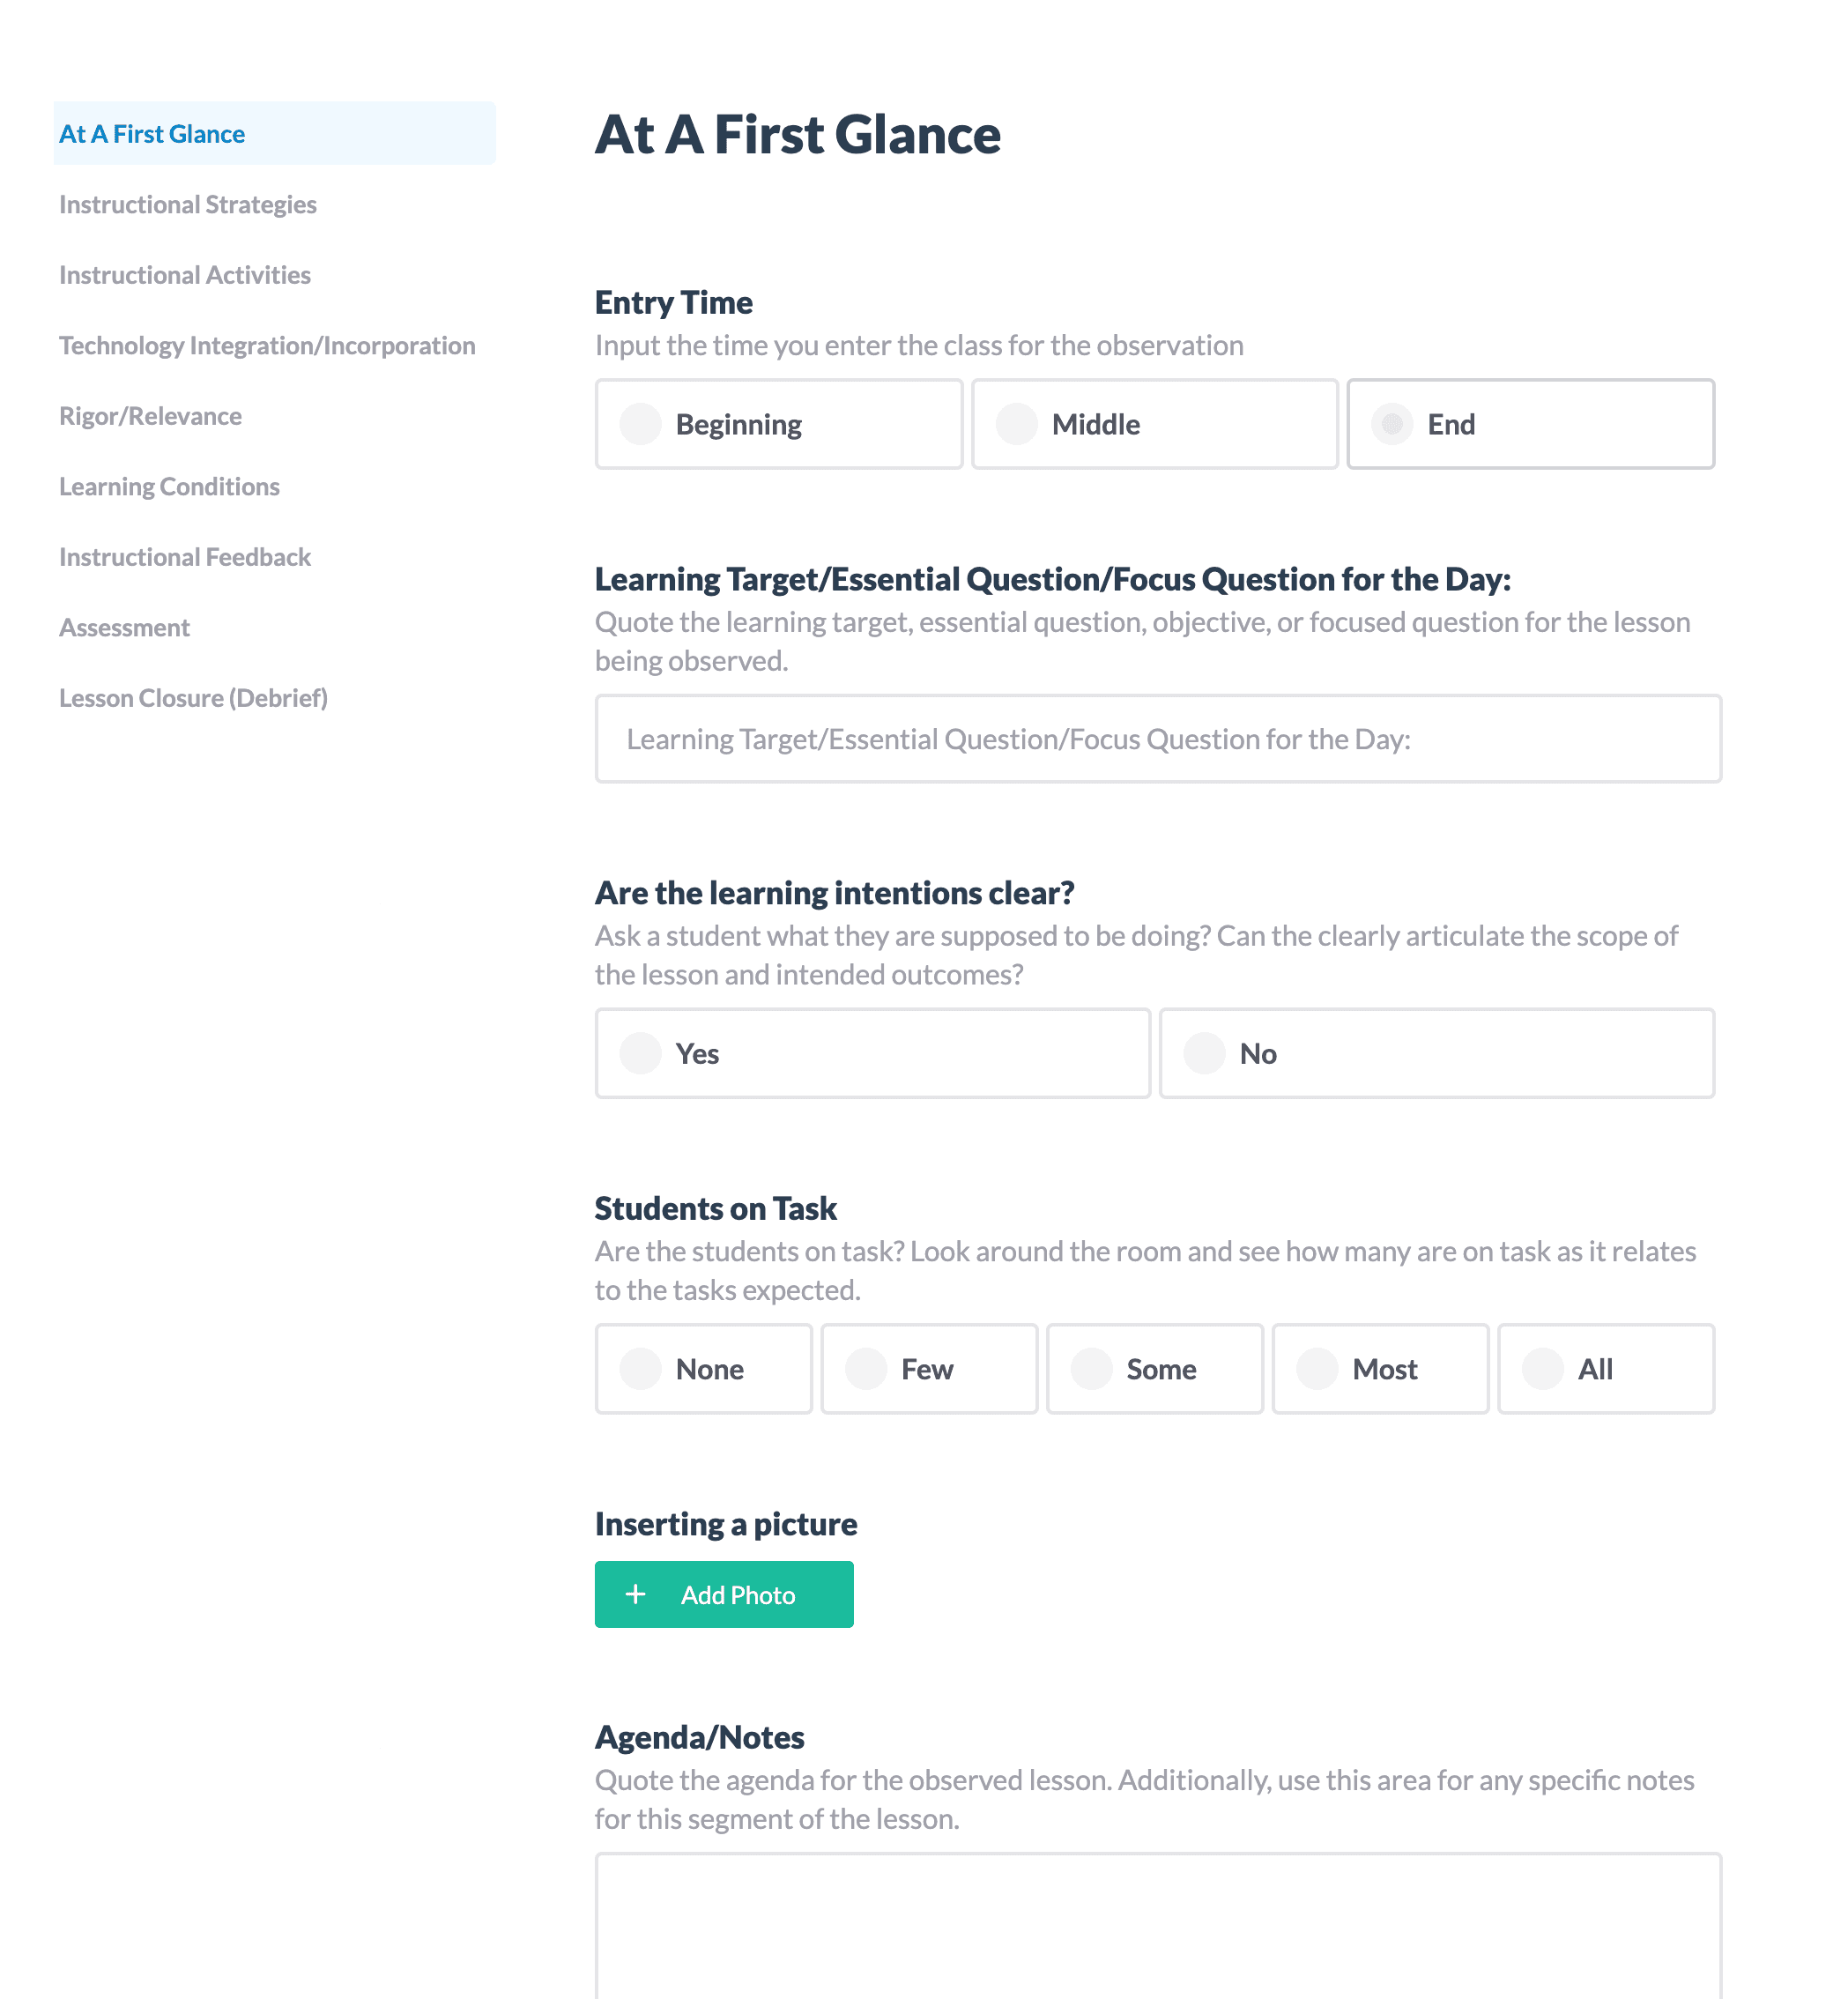
Task: Select End as the entry time option
Action: coord(1393,423)
